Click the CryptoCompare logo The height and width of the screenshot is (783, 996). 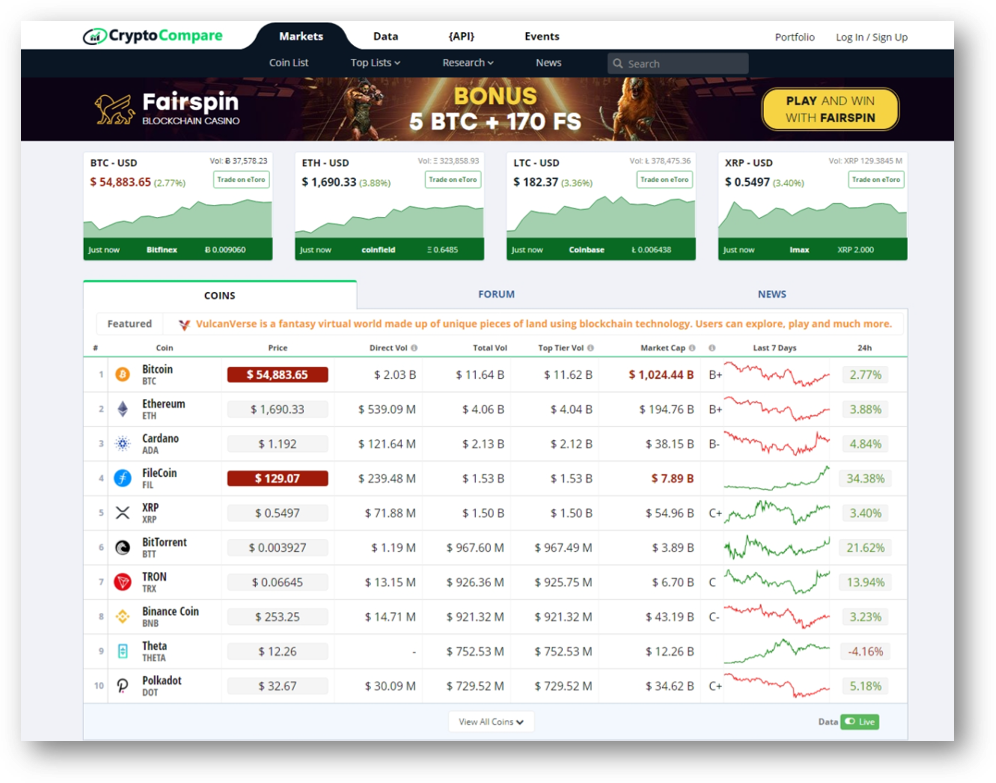152,36
